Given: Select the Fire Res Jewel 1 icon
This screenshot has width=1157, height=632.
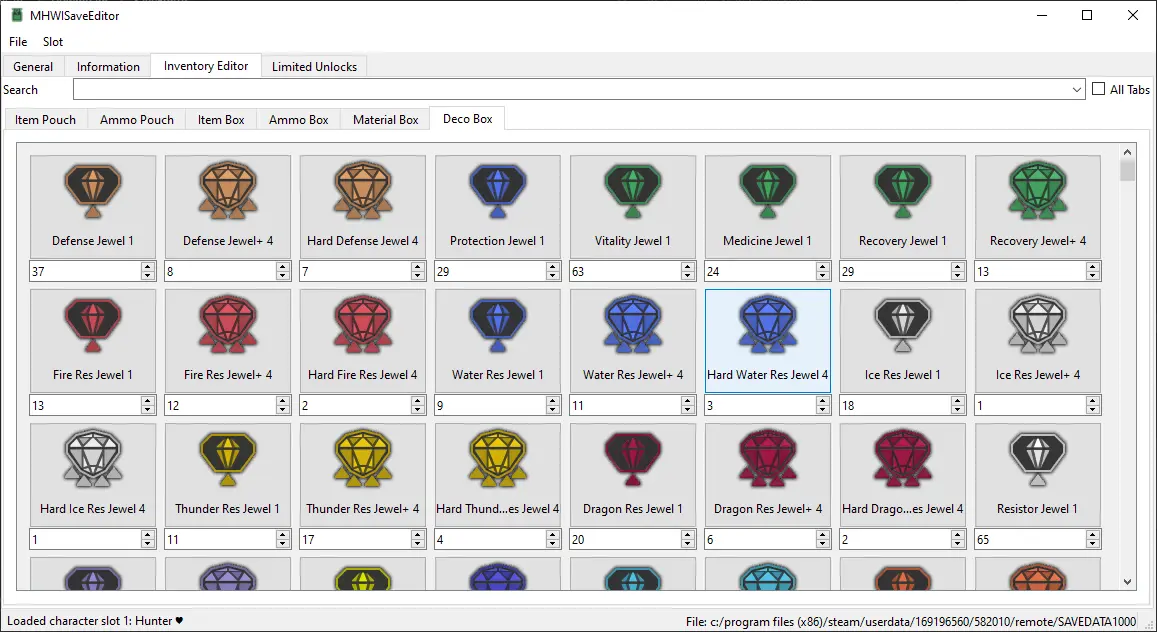Looking at the screenshot, I should point(92,324).
